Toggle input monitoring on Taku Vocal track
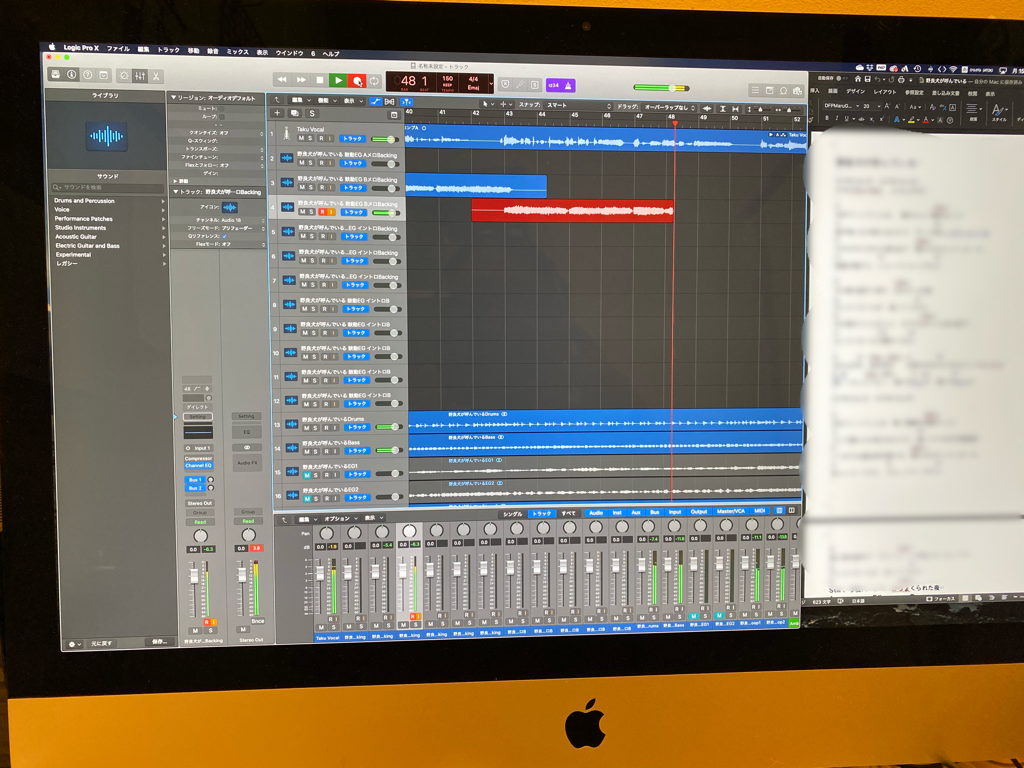The height and width of the screenshot is (768, 1024). tap(330, 138)
